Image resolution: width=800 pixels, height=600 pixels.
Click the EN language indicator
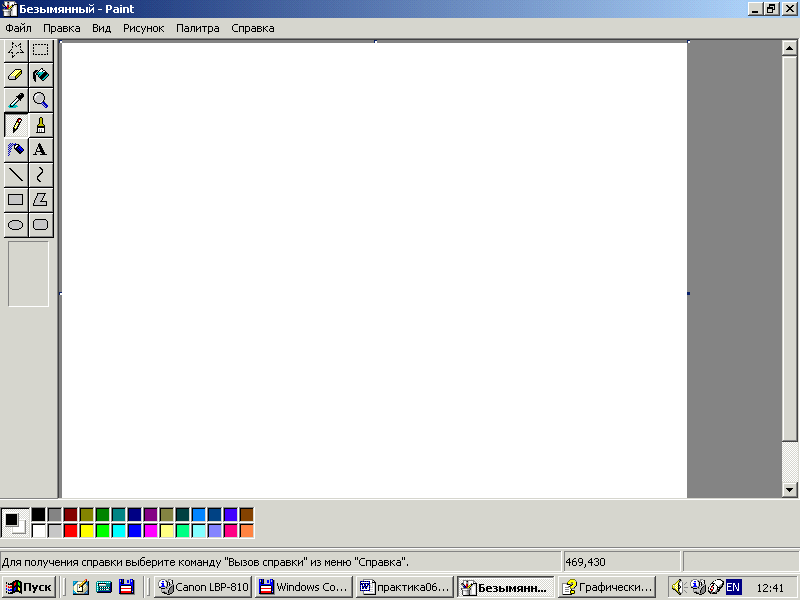click(733, 587)
